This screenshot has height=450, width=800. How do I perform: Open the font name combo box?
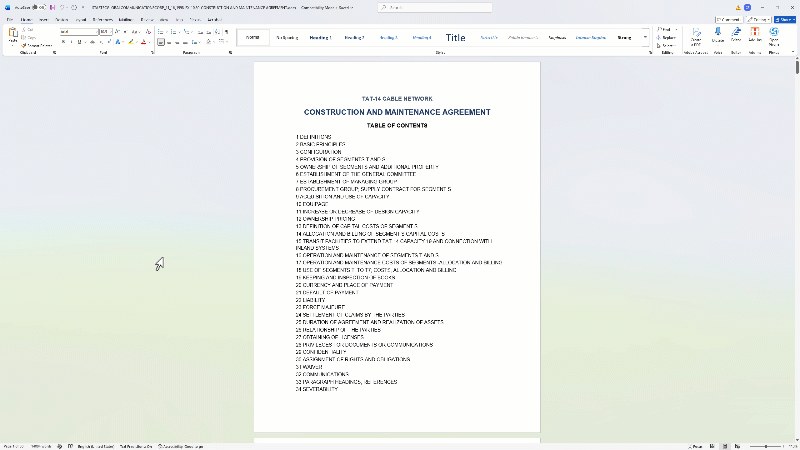(x=79, y=32)
